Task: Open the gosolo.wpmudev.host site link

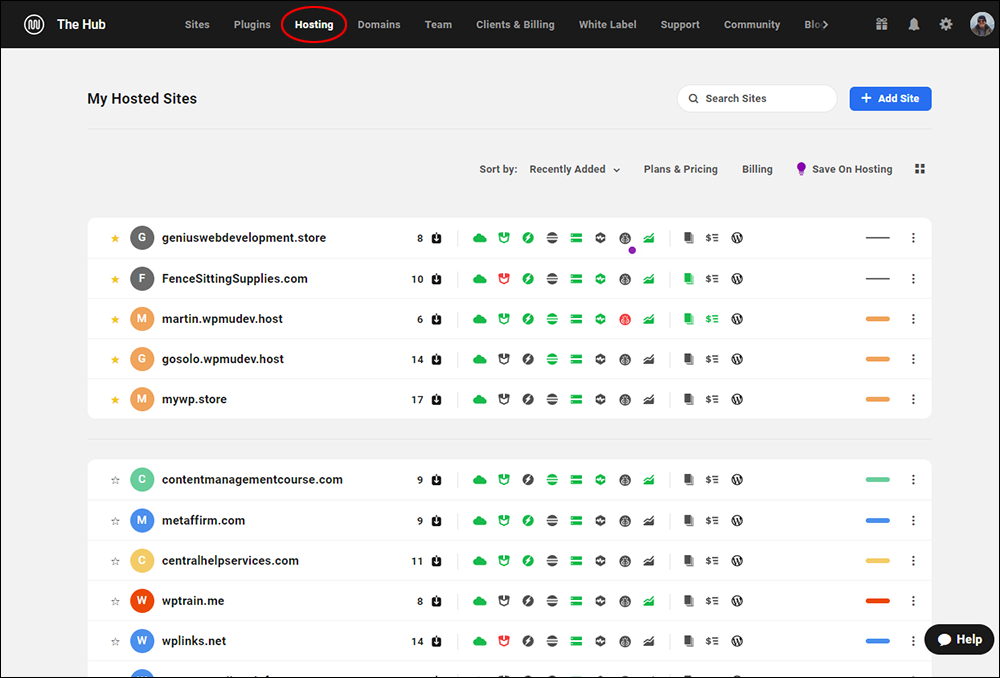Action: (x=223, y=359)
